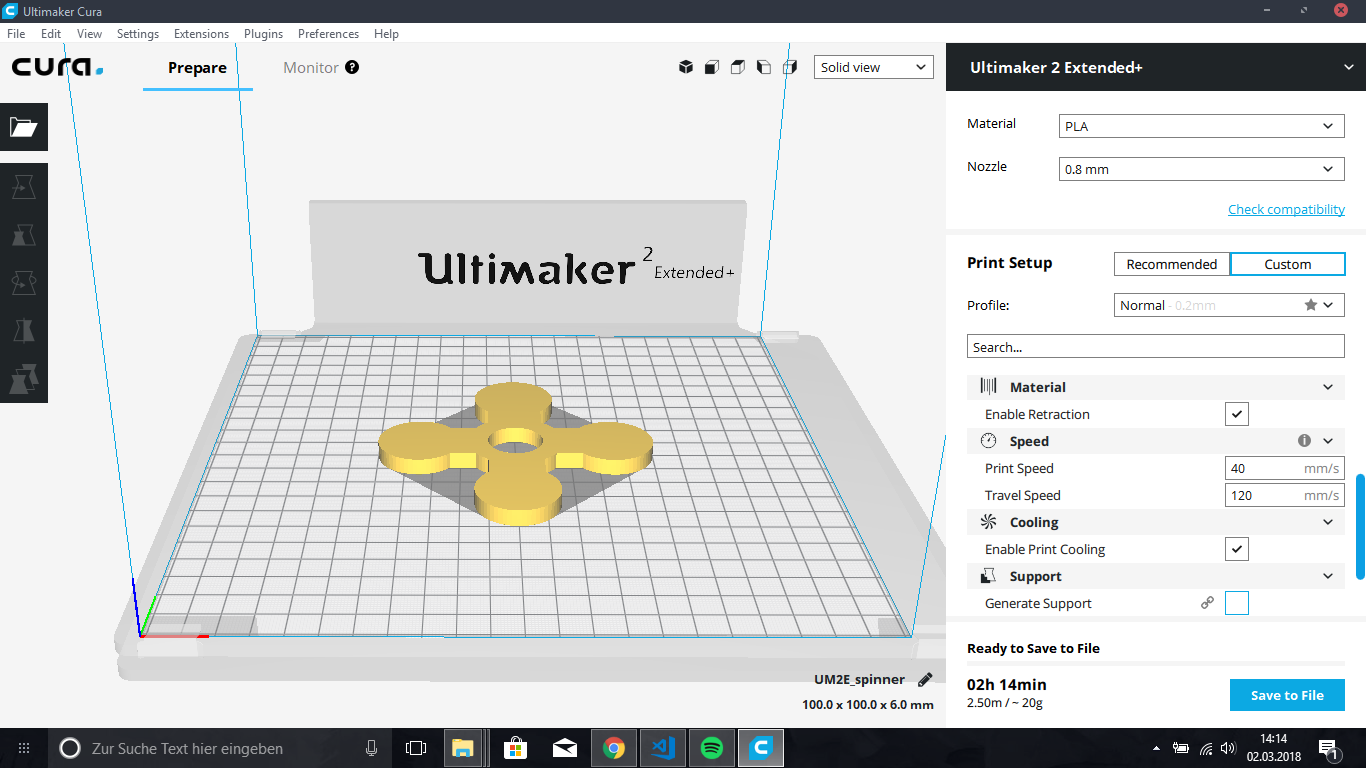Collapse the Speed settings category

coord(1328,441)
